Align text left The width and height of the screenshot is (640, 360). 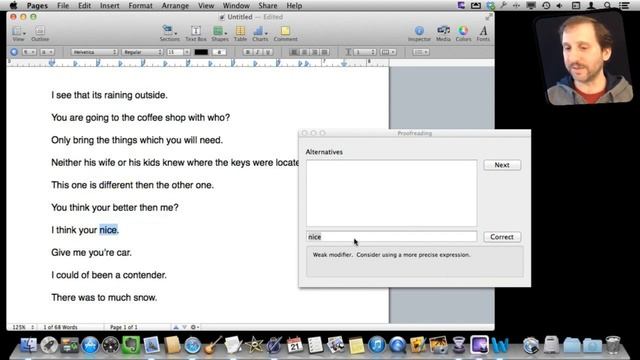click(x=294, y=52)
